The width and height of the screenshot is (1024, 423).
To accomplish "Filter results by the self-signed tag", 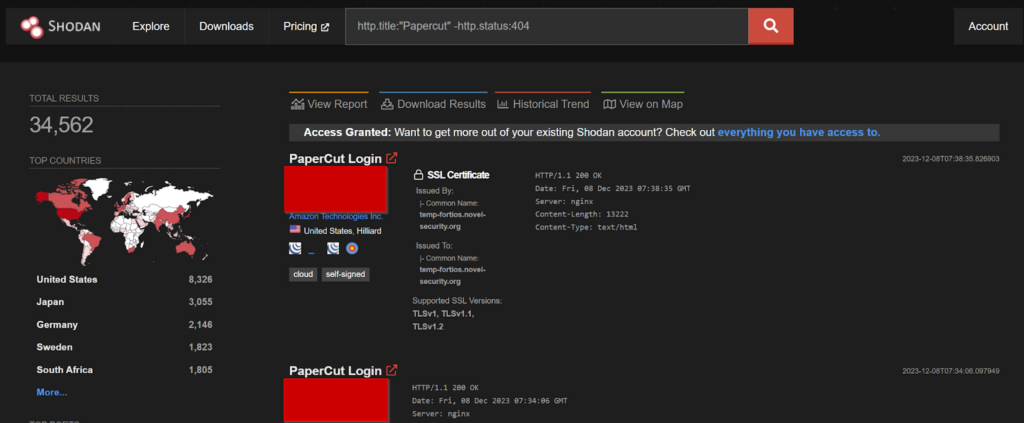I will click(x=345, y=274).
